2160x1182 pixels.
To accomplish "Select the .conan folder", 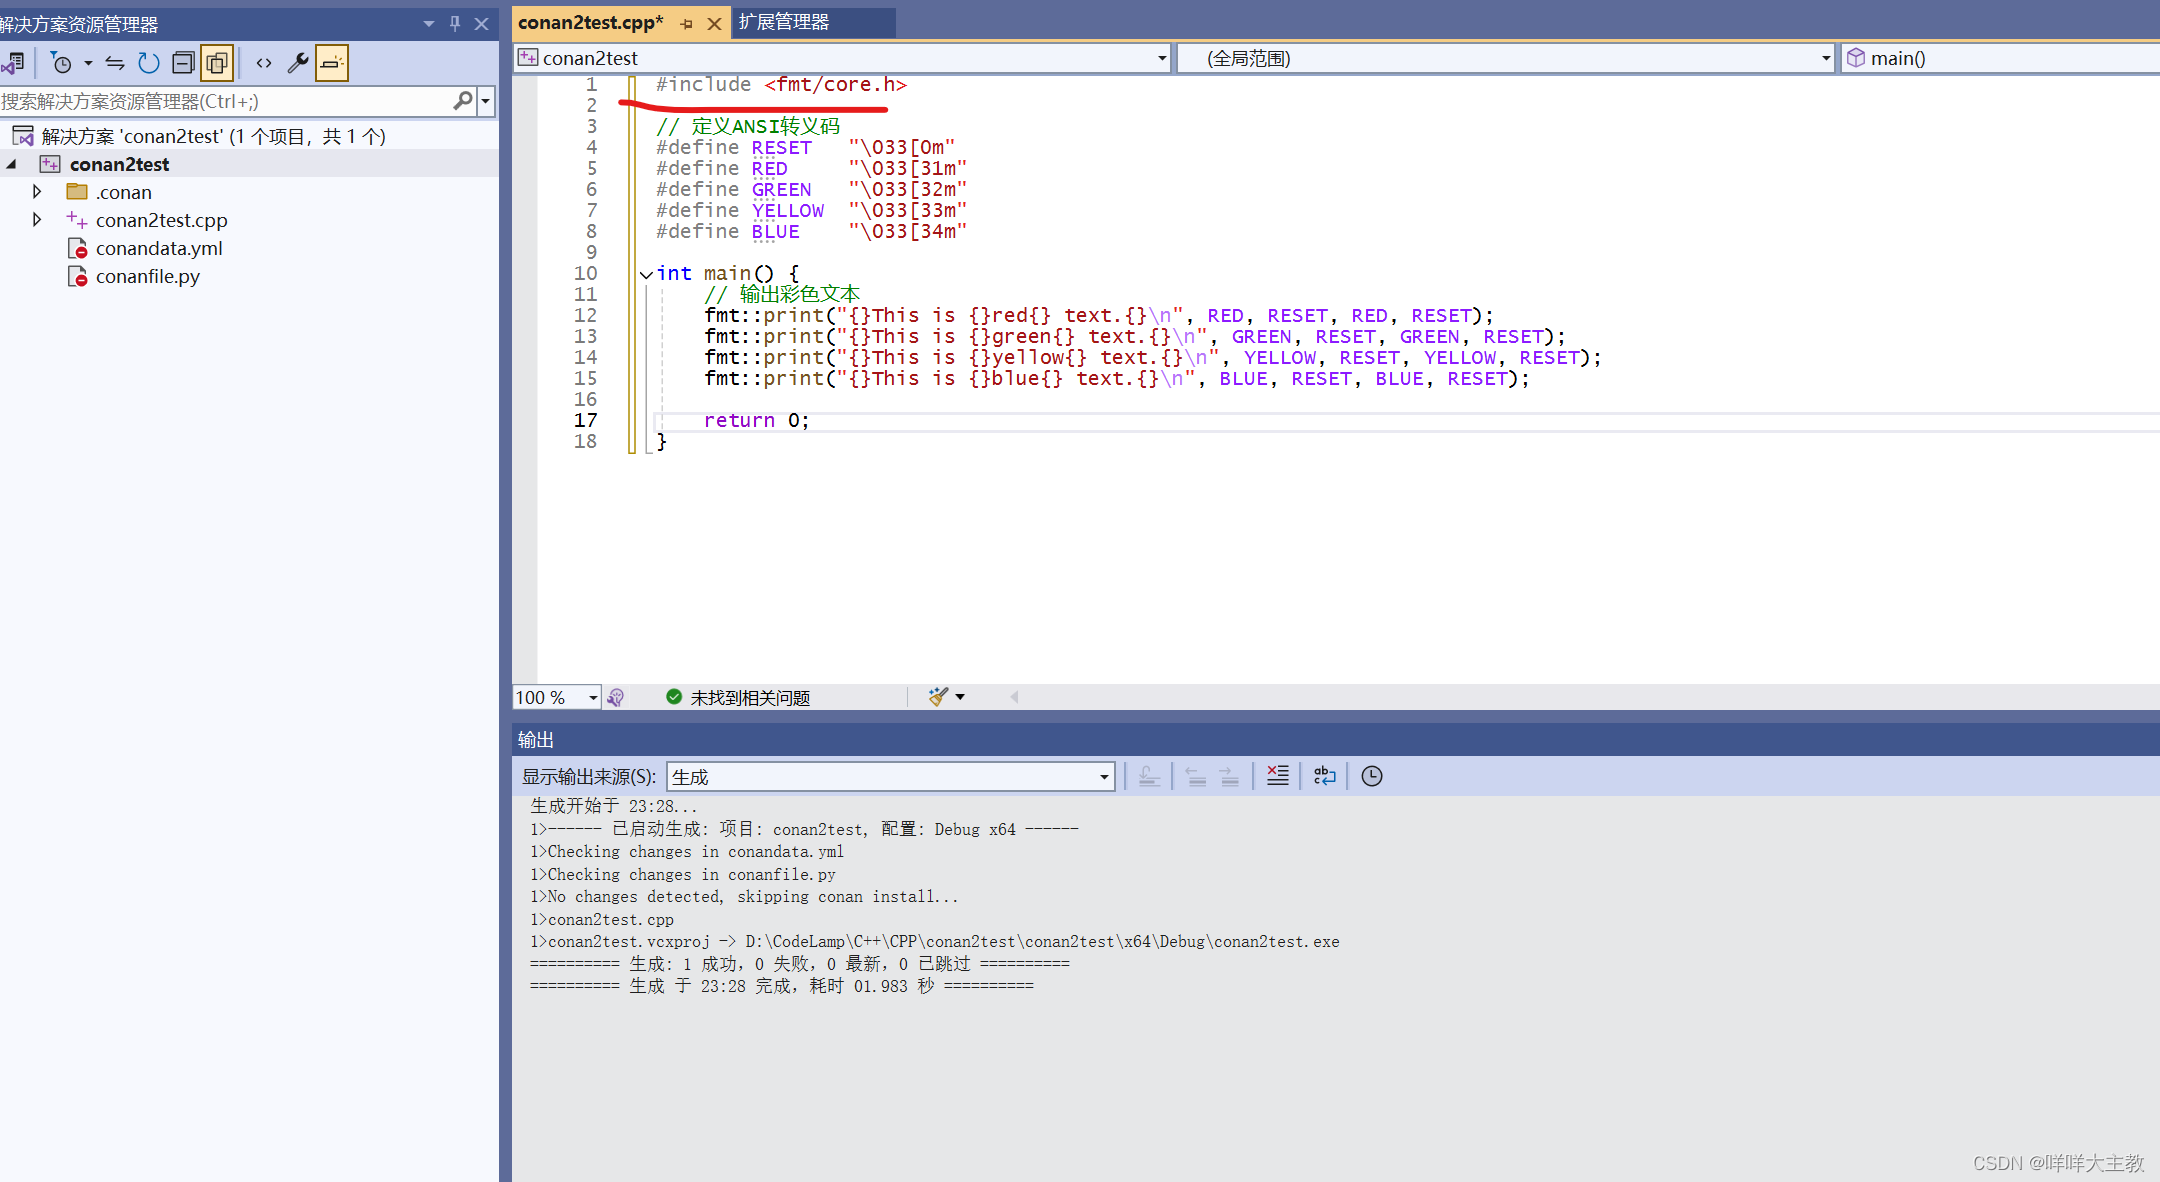I will [x=123, y=192].
